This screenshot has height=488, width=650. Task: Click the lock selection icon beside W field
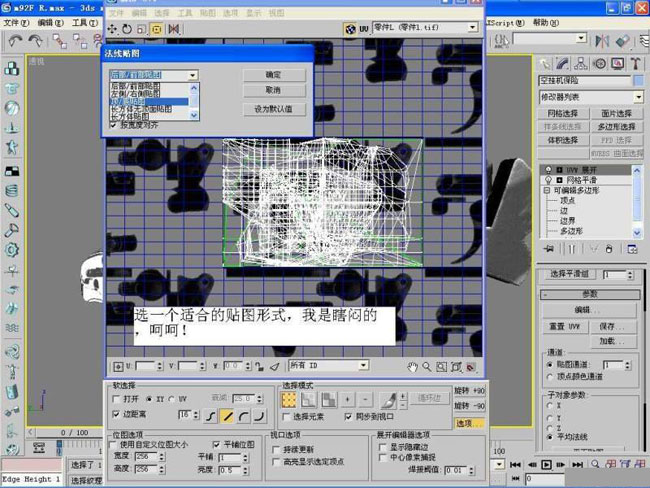pyautogui.click(x=260, y=367)
